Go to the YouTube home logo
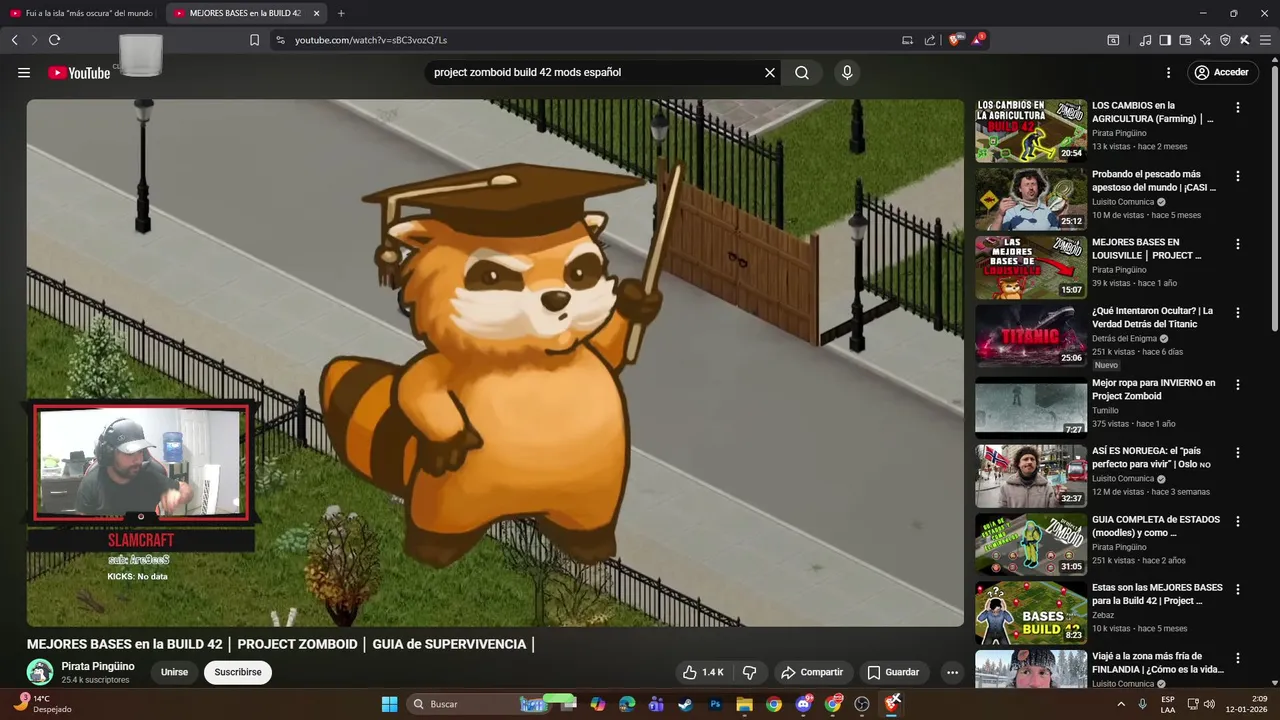This screenshot has width=1280, height=720. [79, 73]
